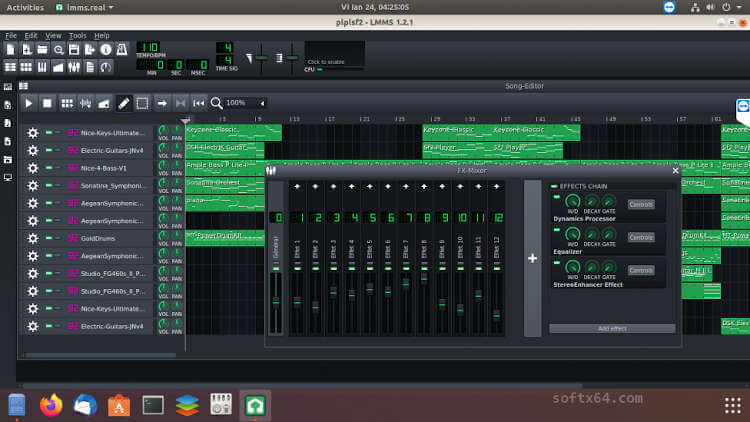Open the File menu
Screen dimensions: 750x422
click(x=11, y=35)
